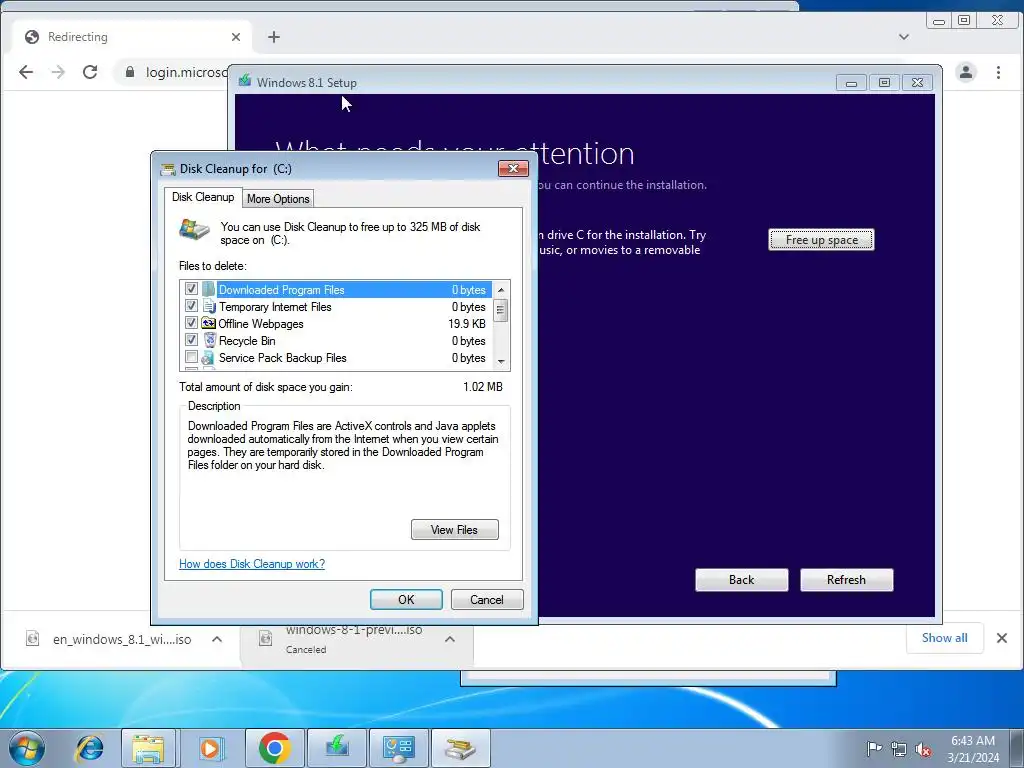Open Chrome tab search chevron

coord(904,37)
